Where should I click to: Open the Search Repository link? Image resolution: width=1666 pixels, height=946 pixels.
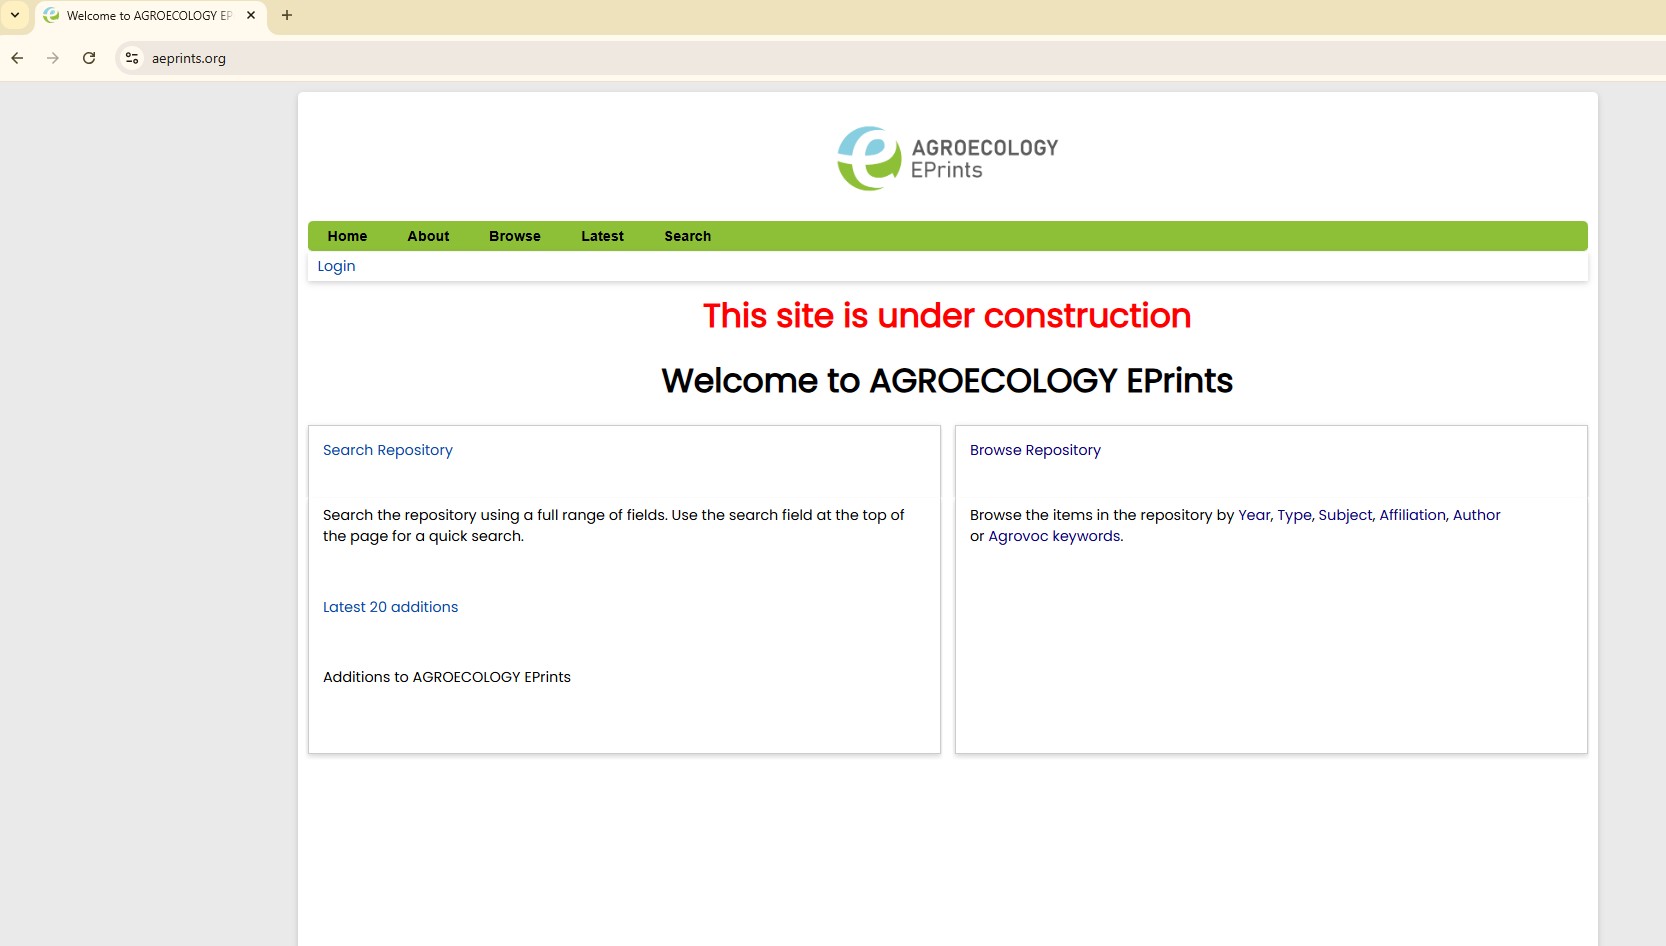pos(387,450)
